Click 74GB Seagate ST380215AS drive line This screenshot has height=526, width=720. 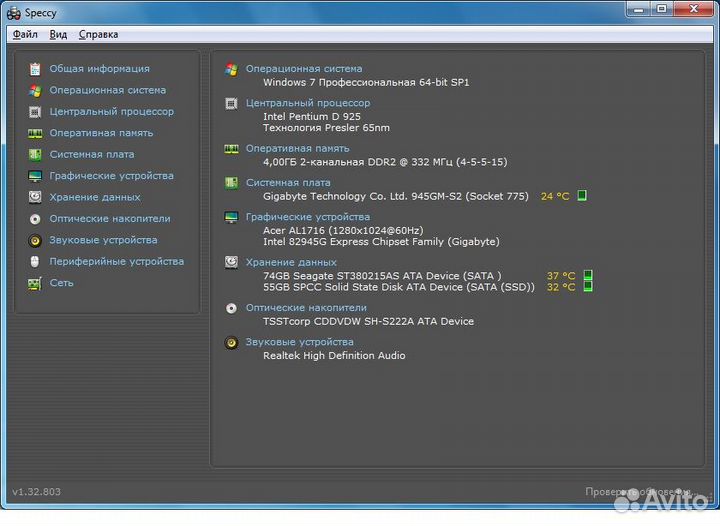point(382,276)
